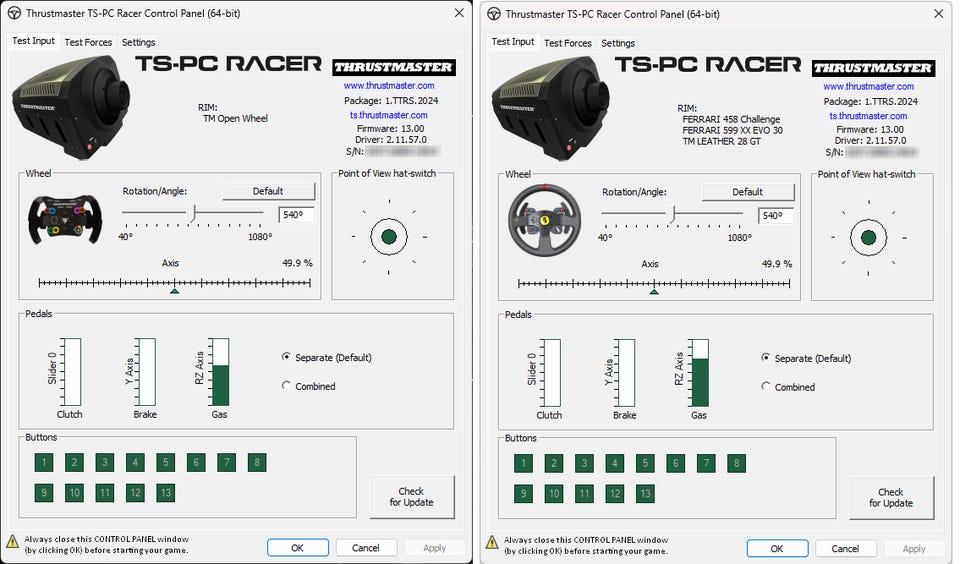Click Check for Update in left window
960x564 pixels.
[411, 496]
